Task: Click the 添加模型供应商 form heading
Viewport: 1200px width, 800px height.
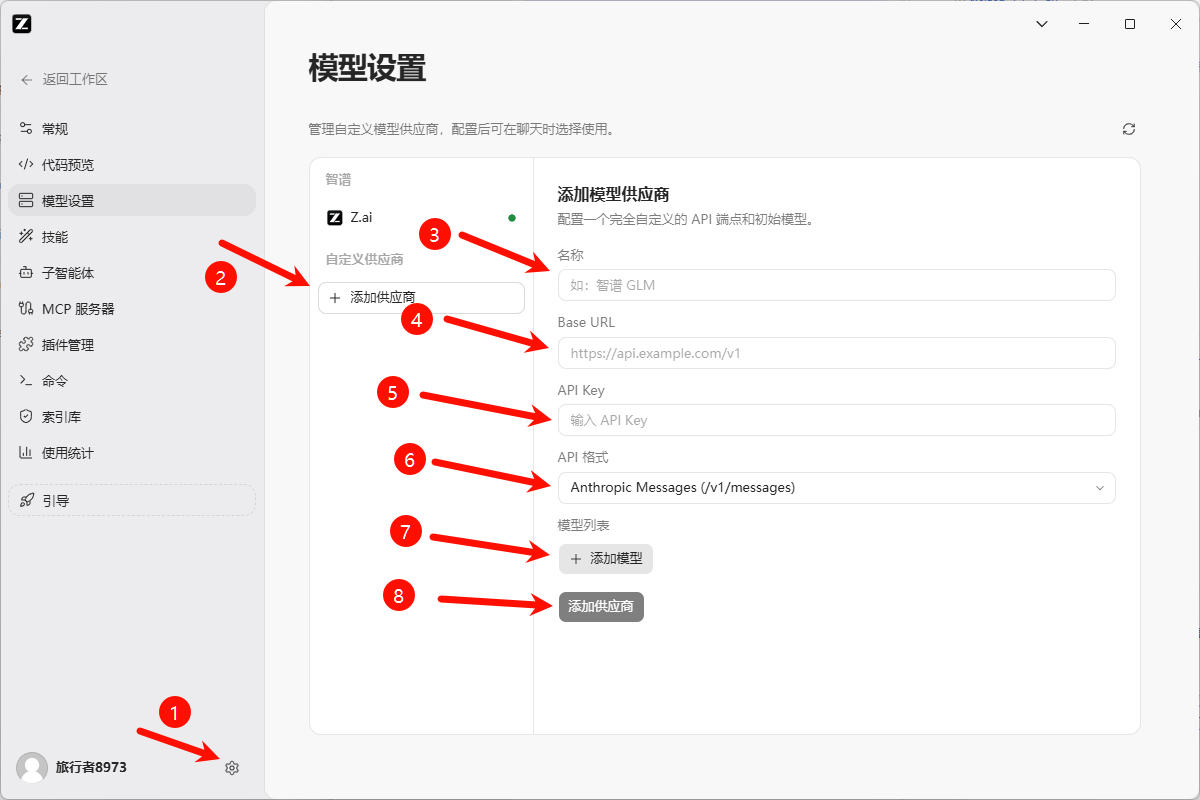Action: (613, 195)
